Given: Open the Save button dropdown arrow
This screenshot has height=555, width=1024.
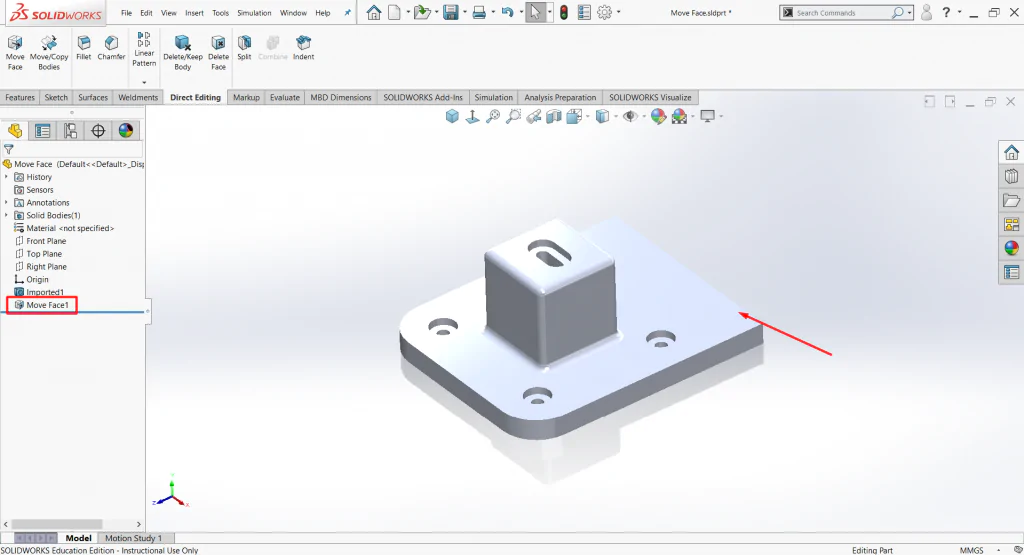Looking at the screenshot, I should click(464, 12).
